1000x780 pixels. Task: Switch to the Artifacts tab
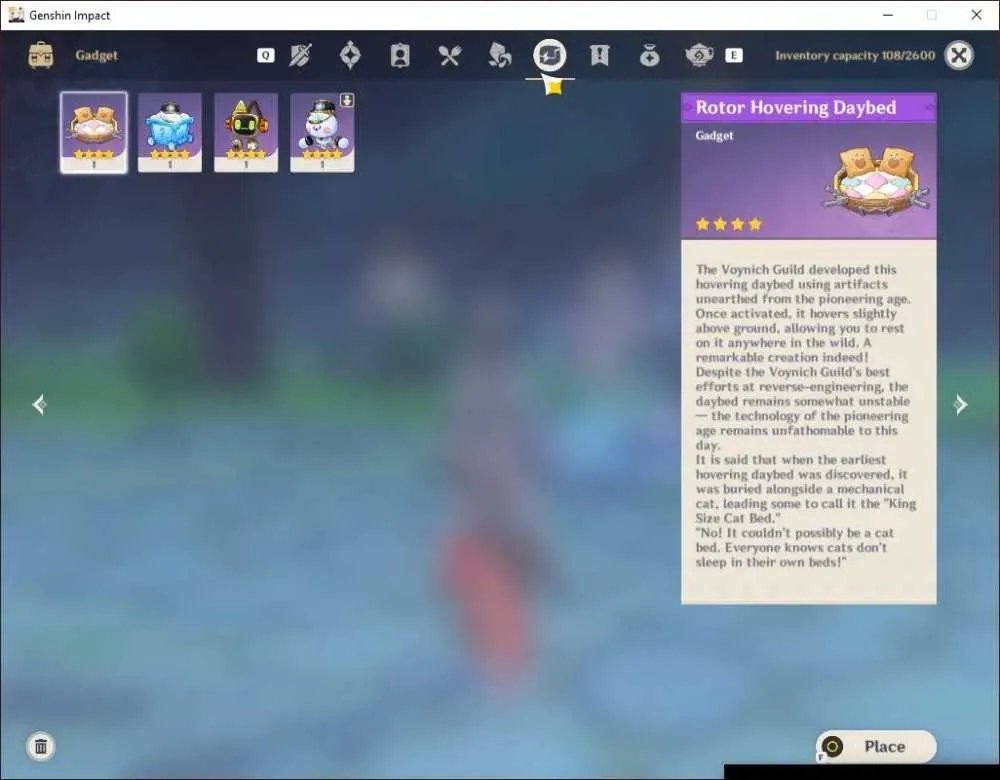click(x=350, y=55)
